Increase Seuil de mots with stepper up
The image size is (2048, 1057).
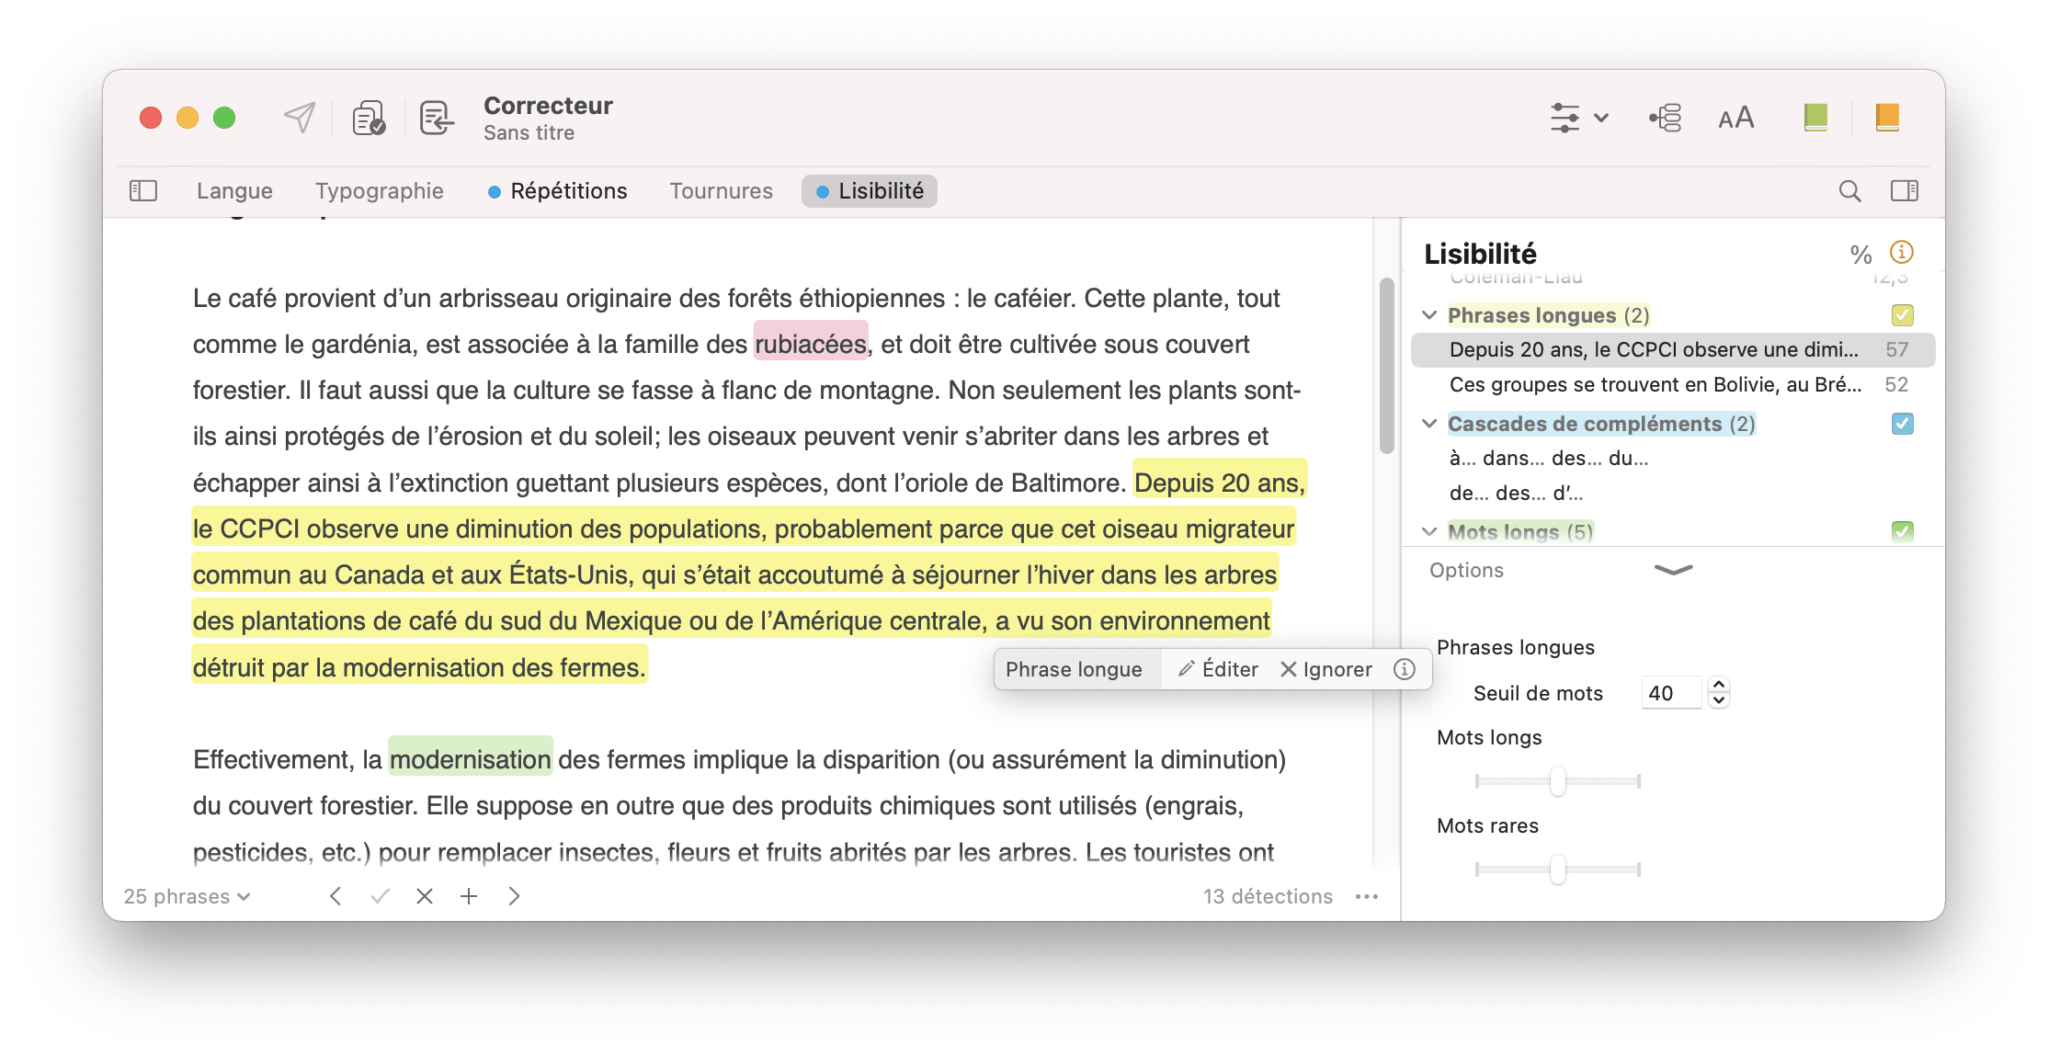pyautogui.click(x=1718, y=685)
